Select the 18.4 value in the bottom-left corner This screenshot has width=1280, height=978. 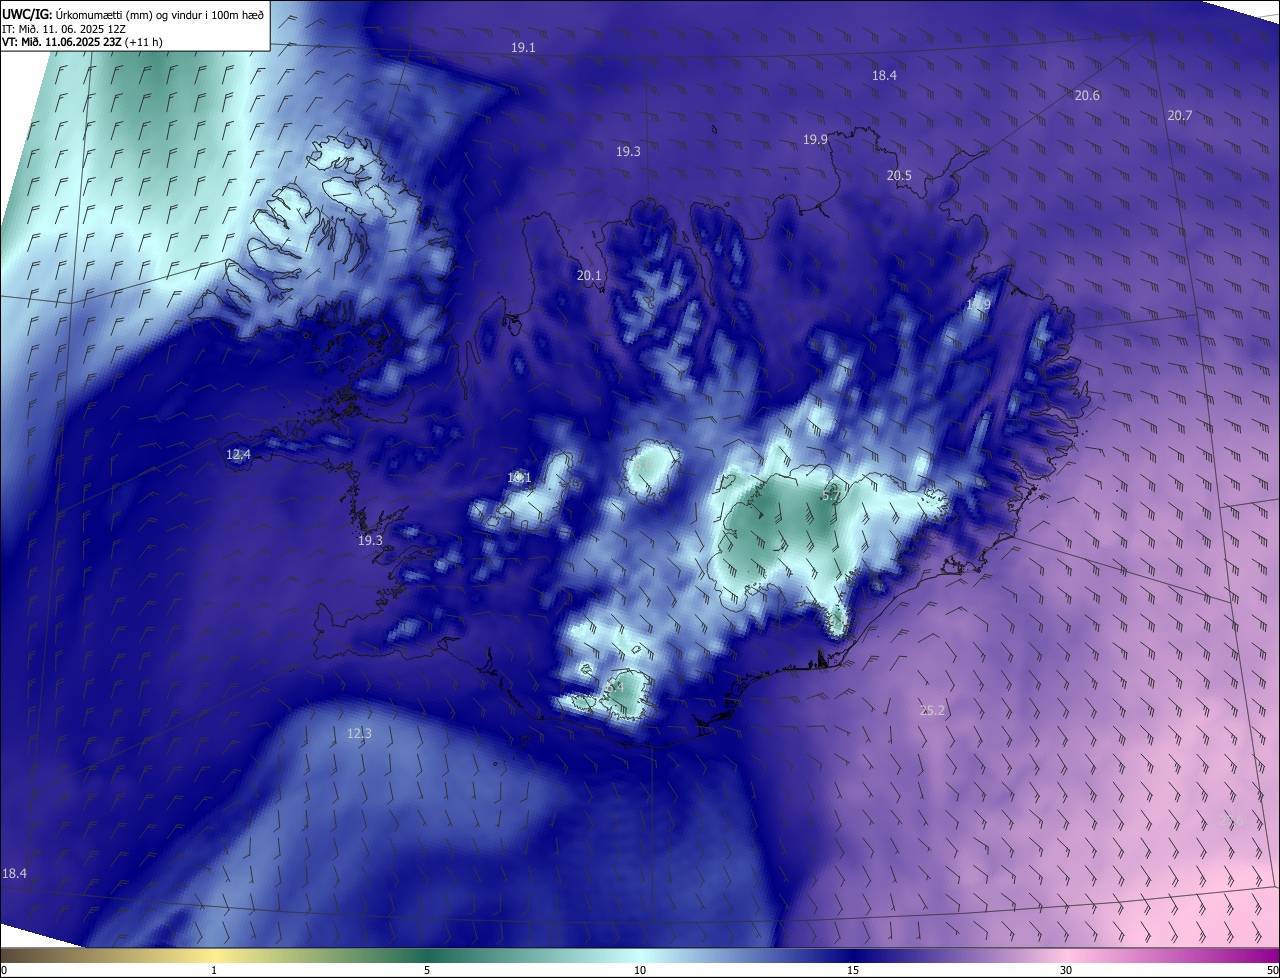(14, 874)
